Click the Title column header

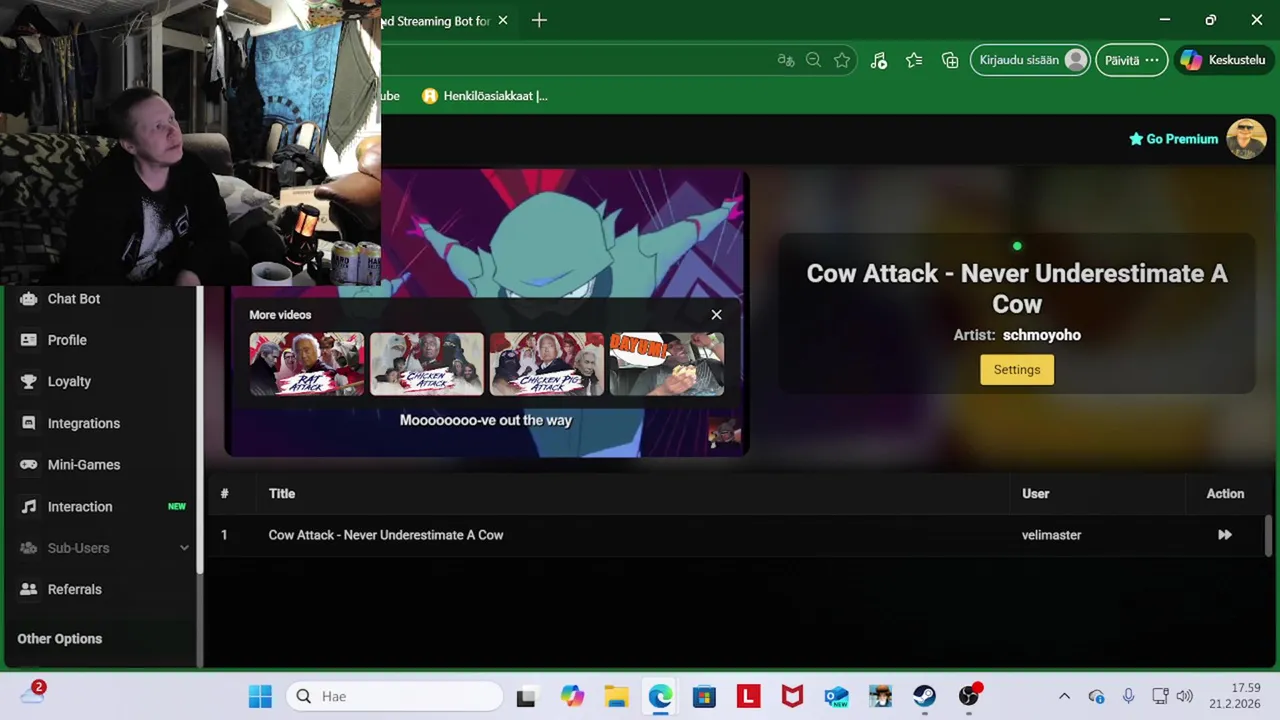click(x=282, y=494)
